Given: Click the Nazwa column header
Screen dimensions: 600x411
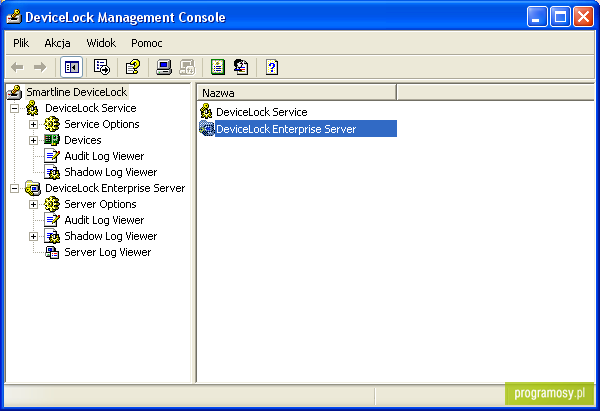Looking at the screenshot, I should (297, 93).
